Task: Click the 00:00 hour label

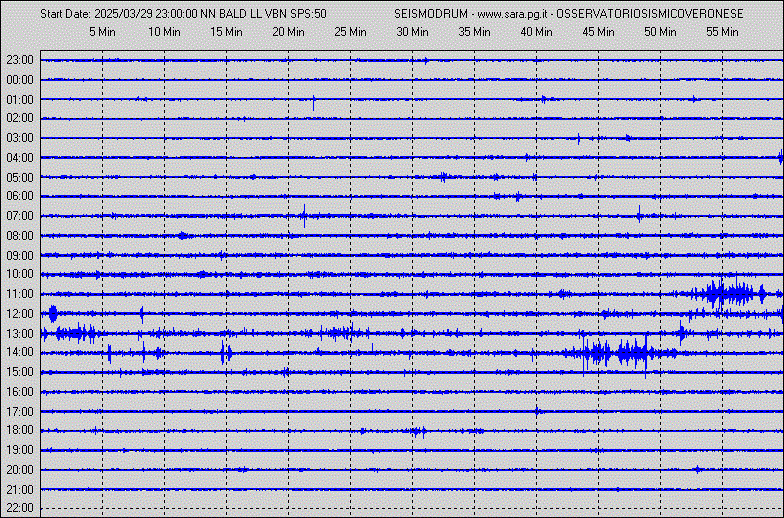Action: [20, 80]
